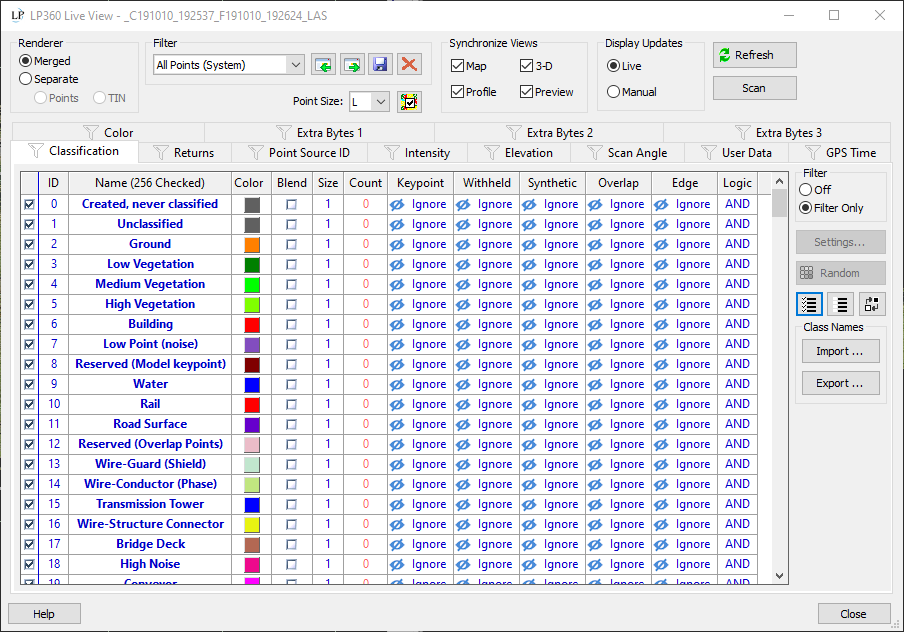Click the invert selection icon
The width and height of the screenshot is (904, 632).
coord(872,304)
